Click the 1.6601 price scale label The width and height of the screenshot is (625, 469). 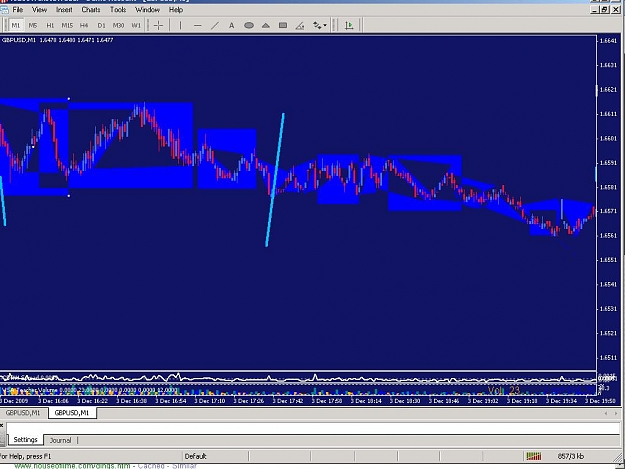[608, 138]
